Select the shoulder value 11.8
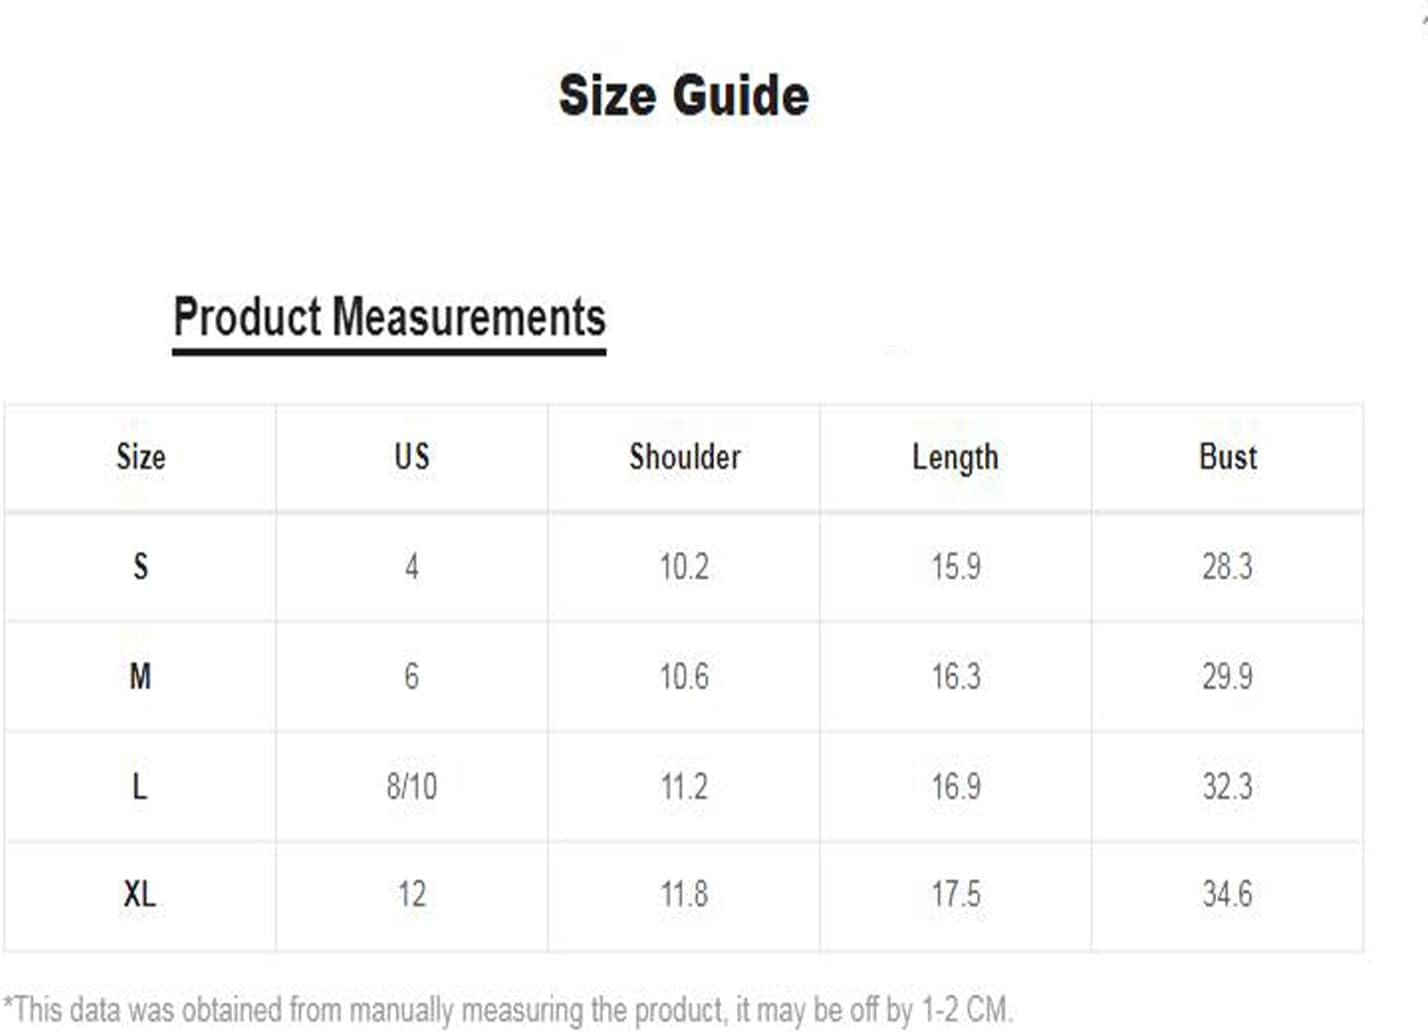This screenshot has width=1428, height=1033. (684, 894)
